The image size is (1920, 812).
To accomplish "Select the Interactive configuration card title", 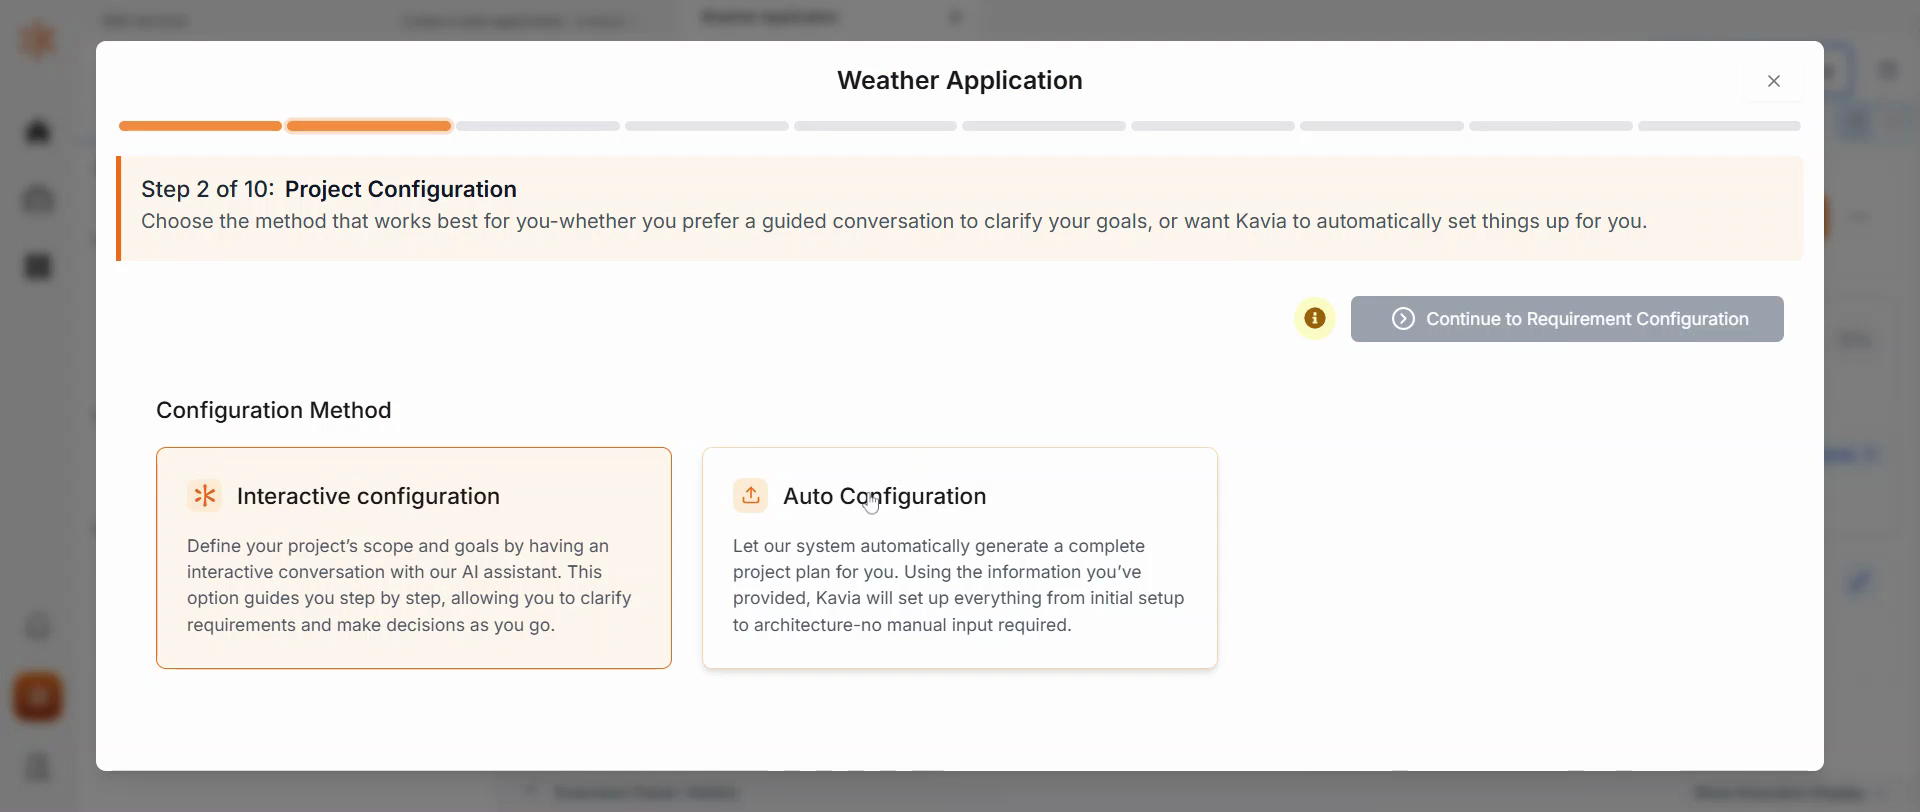I will (x=368, y=496).
